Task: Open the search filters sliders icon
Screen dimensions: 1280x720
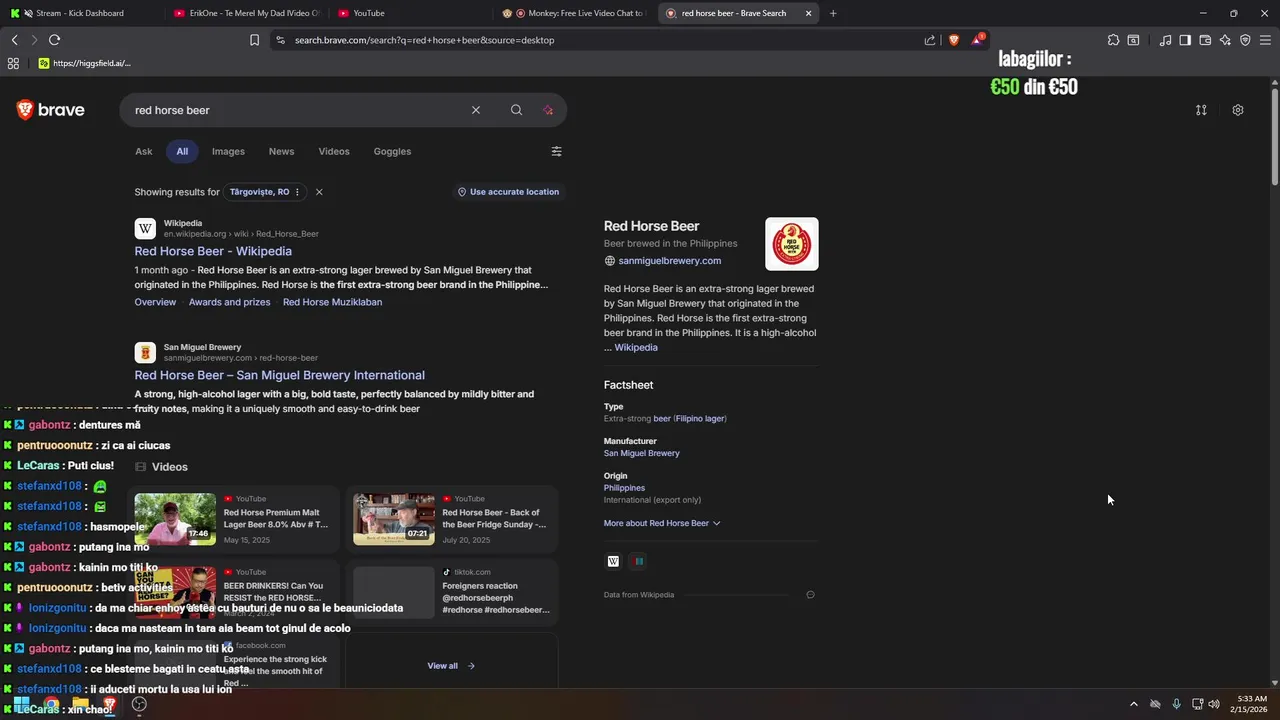Action: tap(556, 151)
